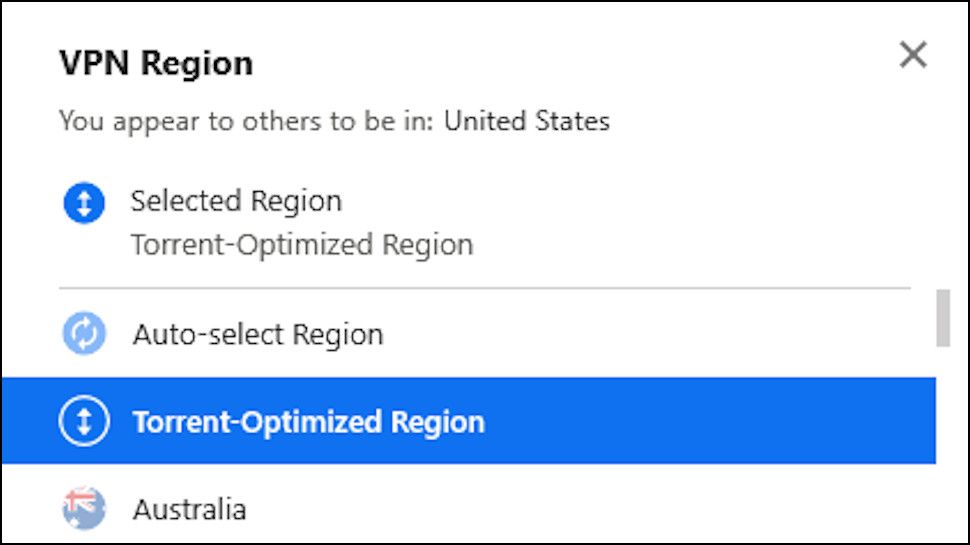Click empty space right of Auto-select Region label
The image size is (970, 545).
[x=650, y=334]
